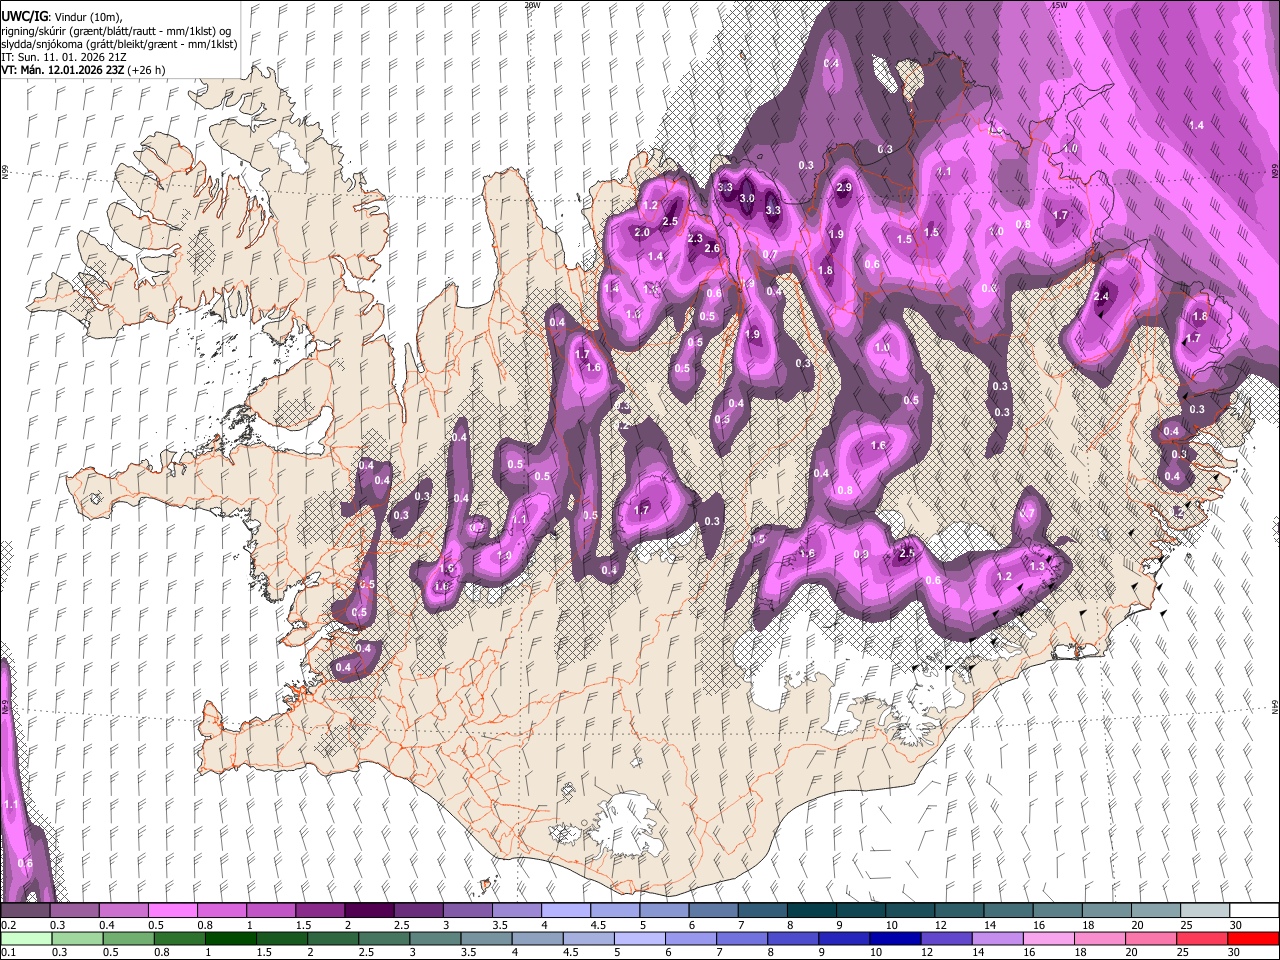Image resolution: width=1280 pixels, height=960 pixels.
Task: Click the 0.1 label on the rain scale
Action: [9, 953]
